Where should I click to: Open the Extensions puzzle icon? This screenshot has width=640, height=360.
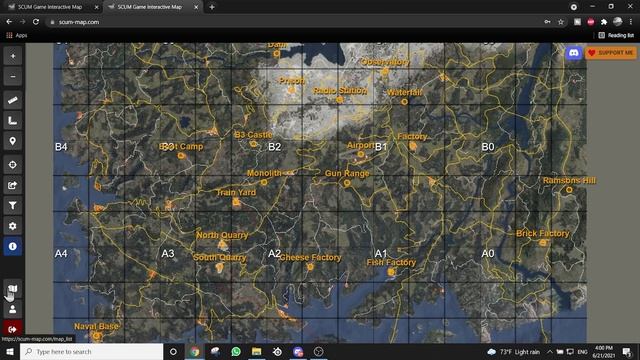click(x=604, y=22)
